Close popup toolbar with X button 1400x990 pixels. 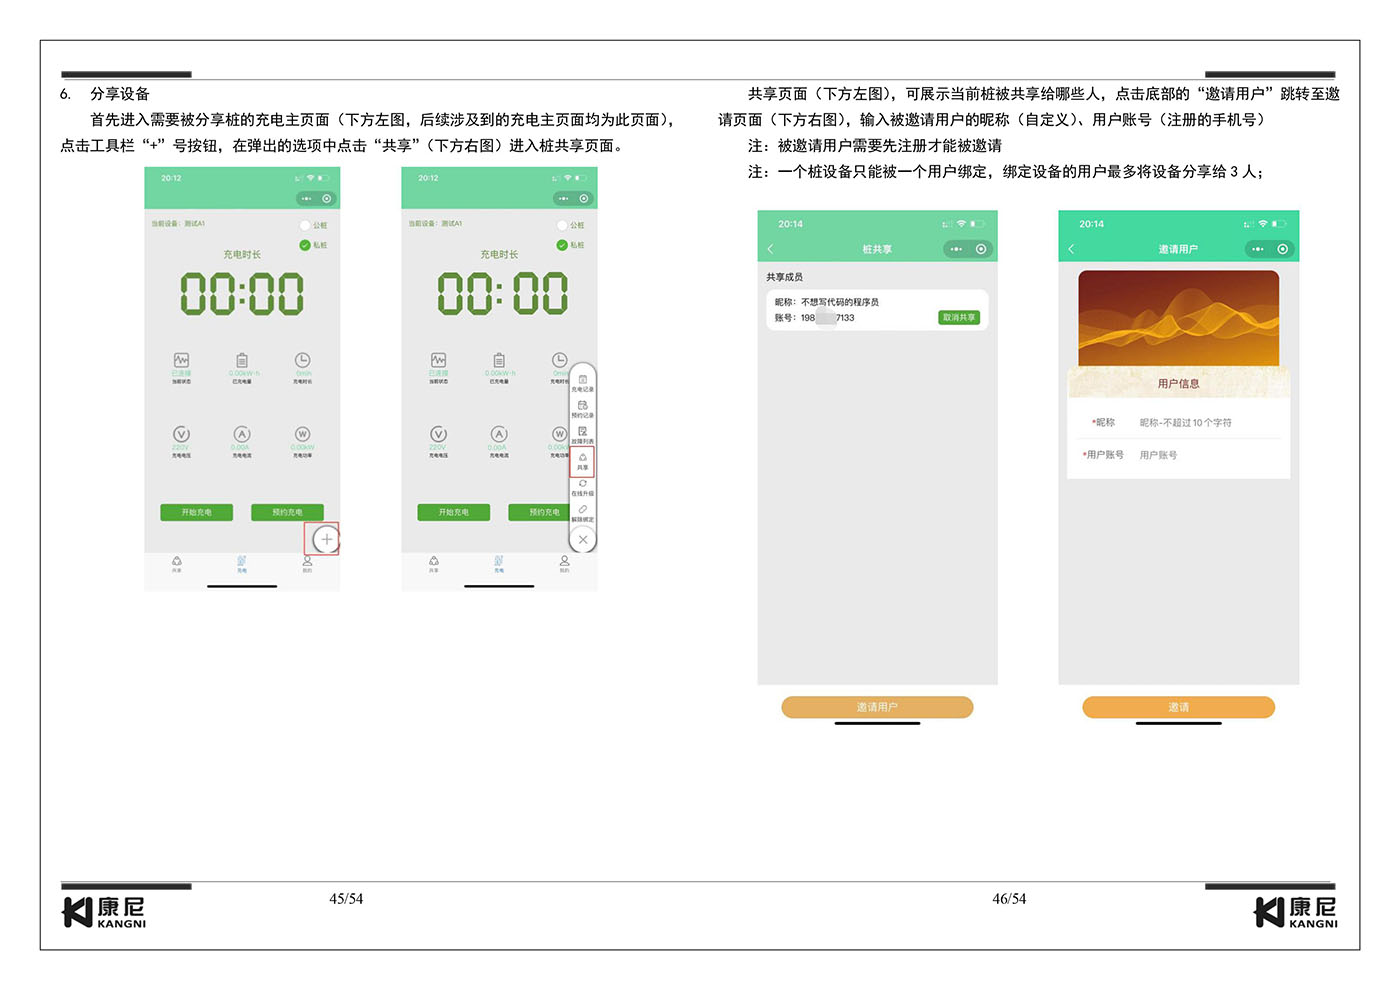point(583,540)
